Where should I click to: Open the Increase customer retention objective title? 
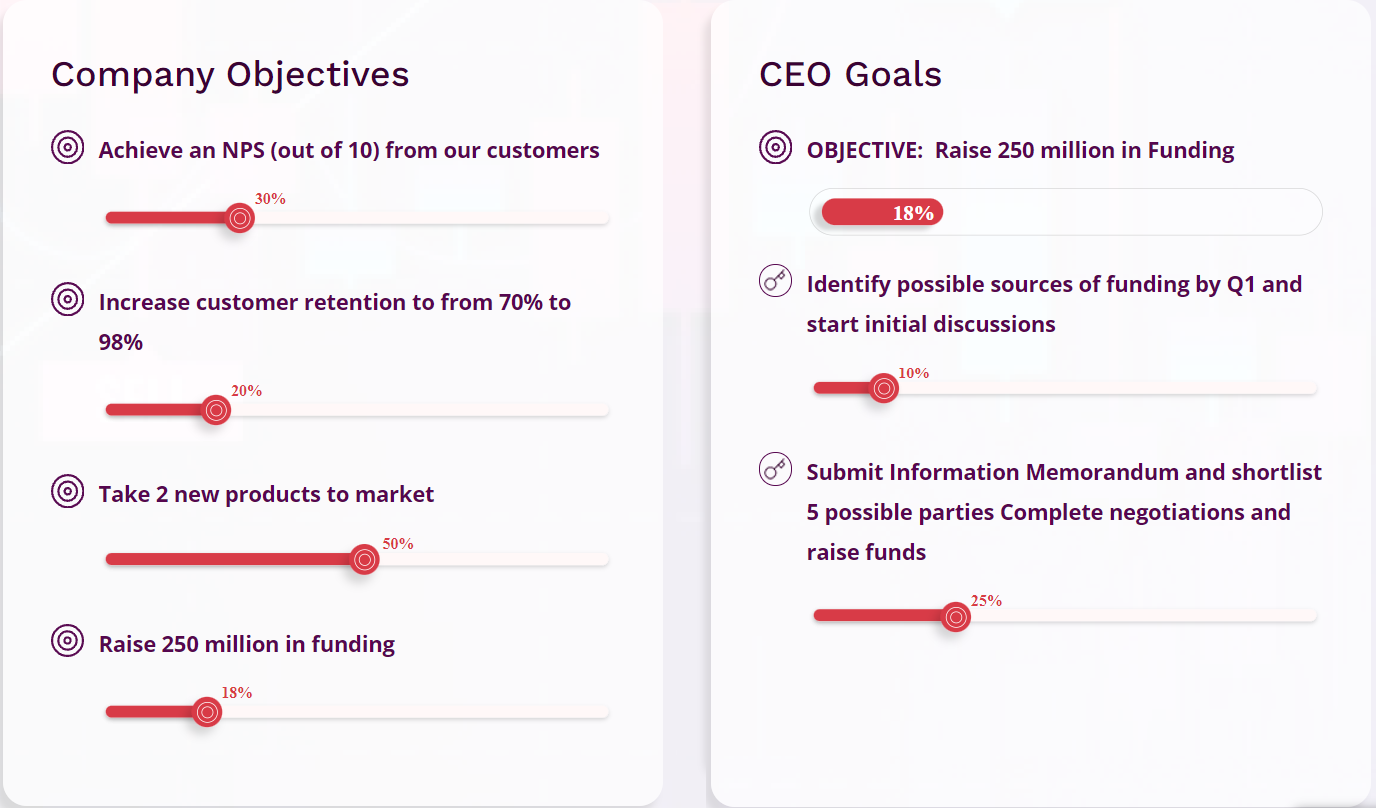[x=335, y=322]
